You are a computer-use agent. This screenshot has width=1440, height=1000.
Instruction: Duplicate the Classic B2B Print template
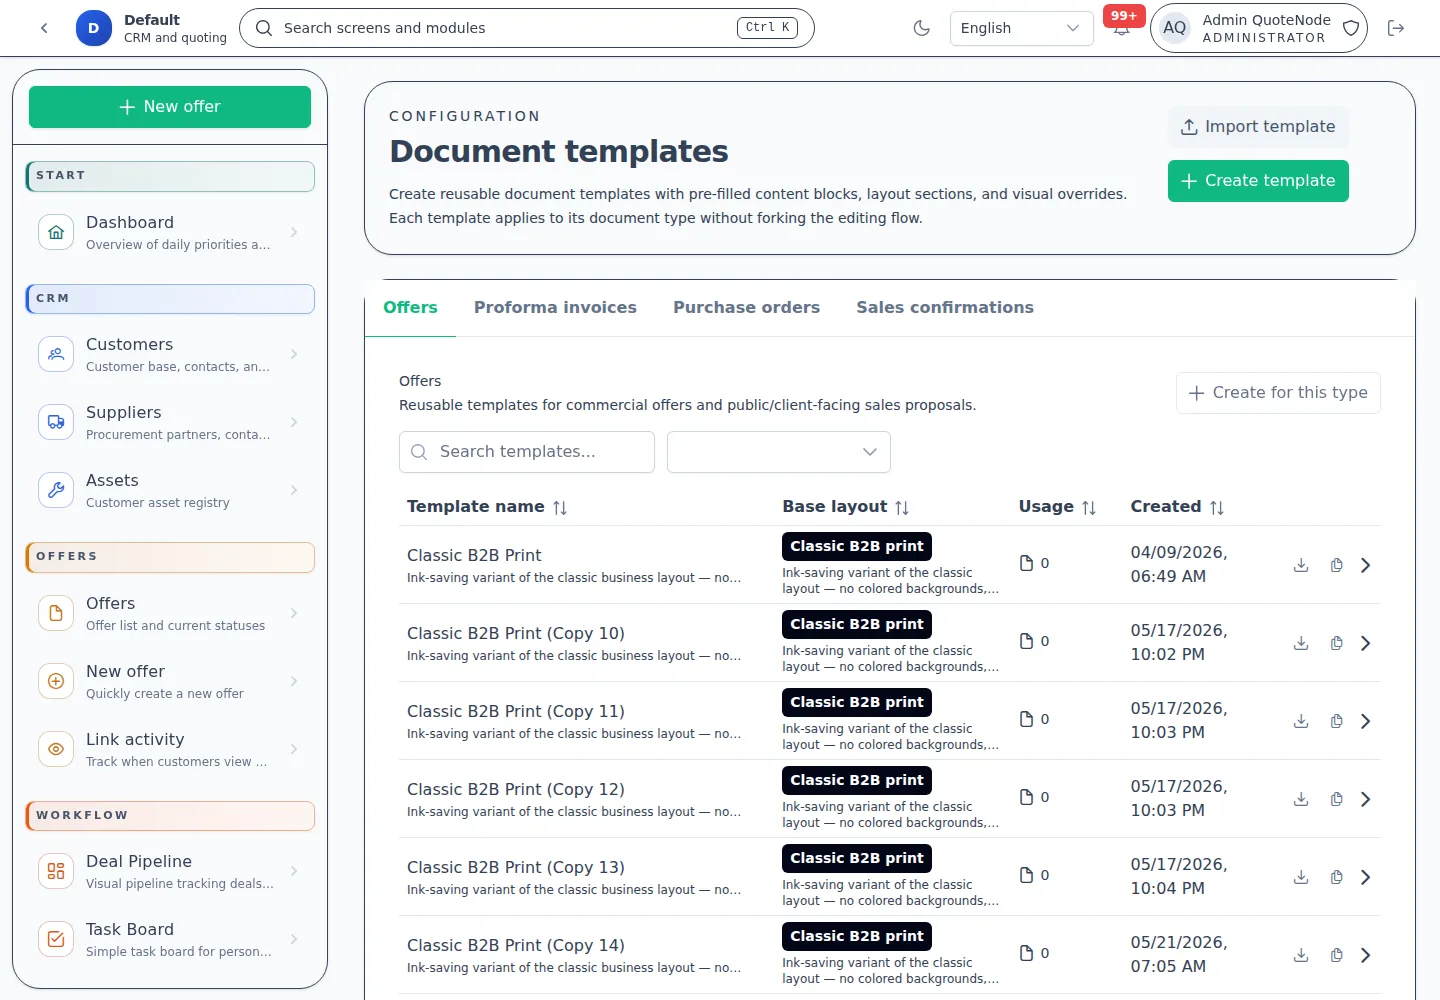click(x=1336, y=565)
